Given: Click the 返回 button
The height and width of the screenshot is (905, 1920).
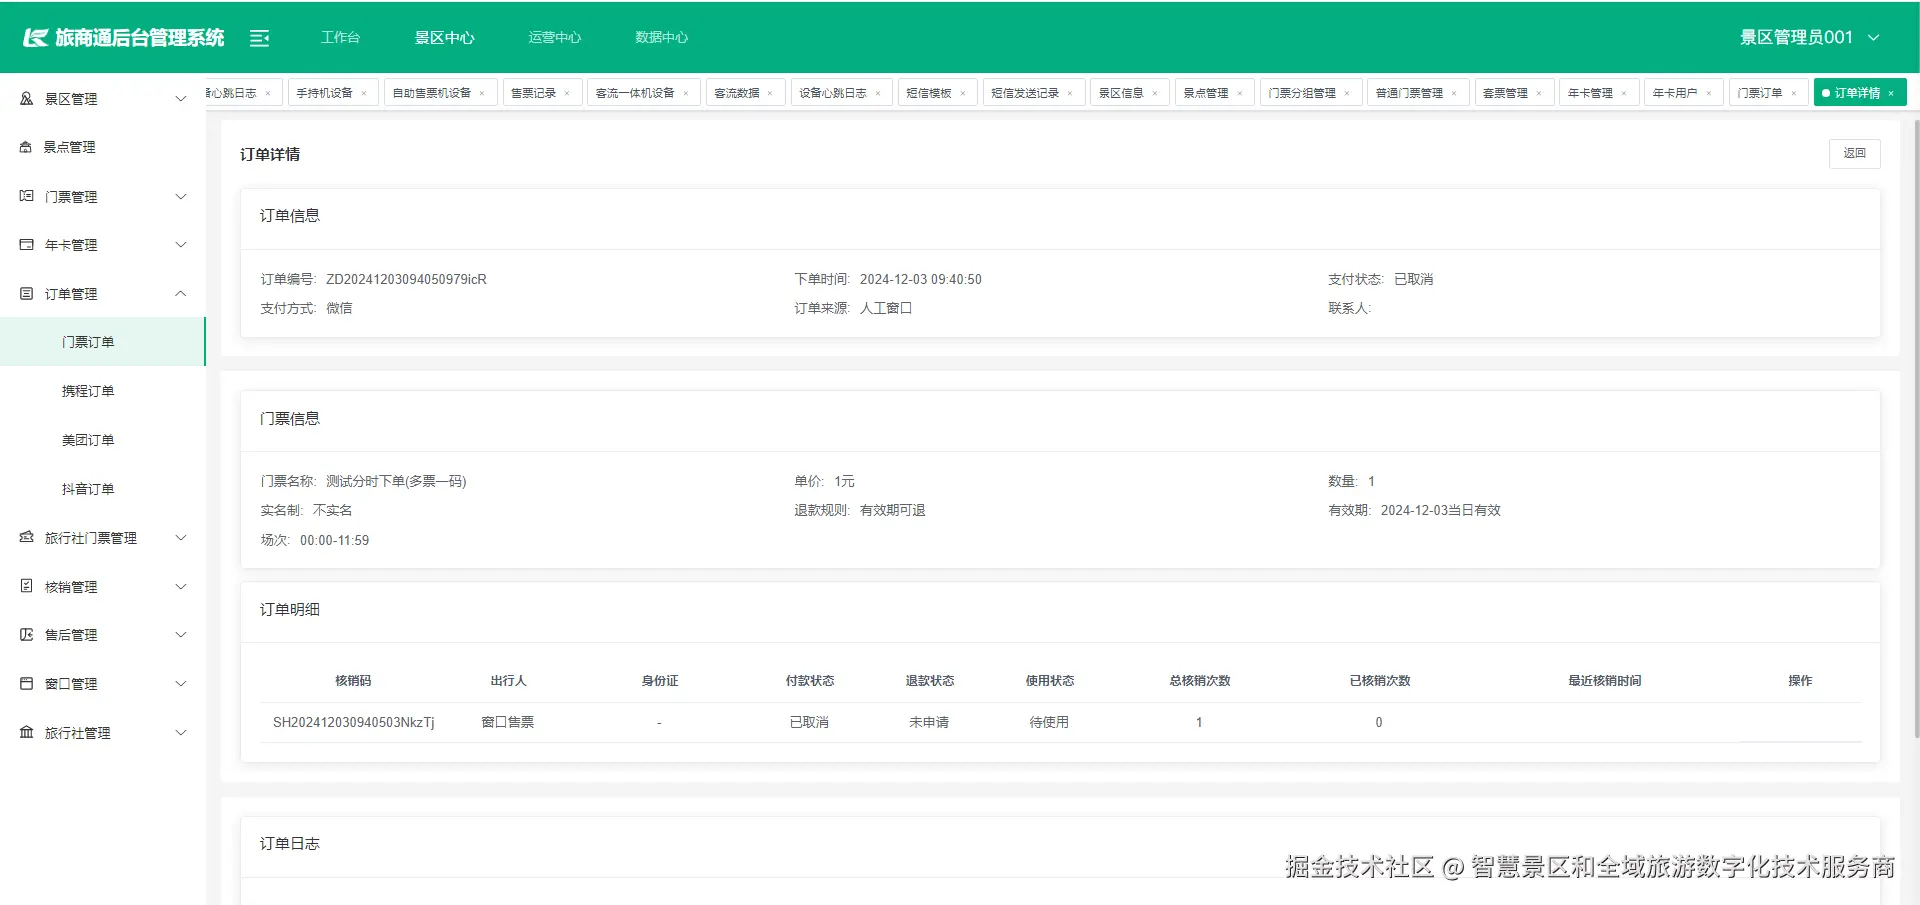Looking at the screenshot, I should (1855, 153).
